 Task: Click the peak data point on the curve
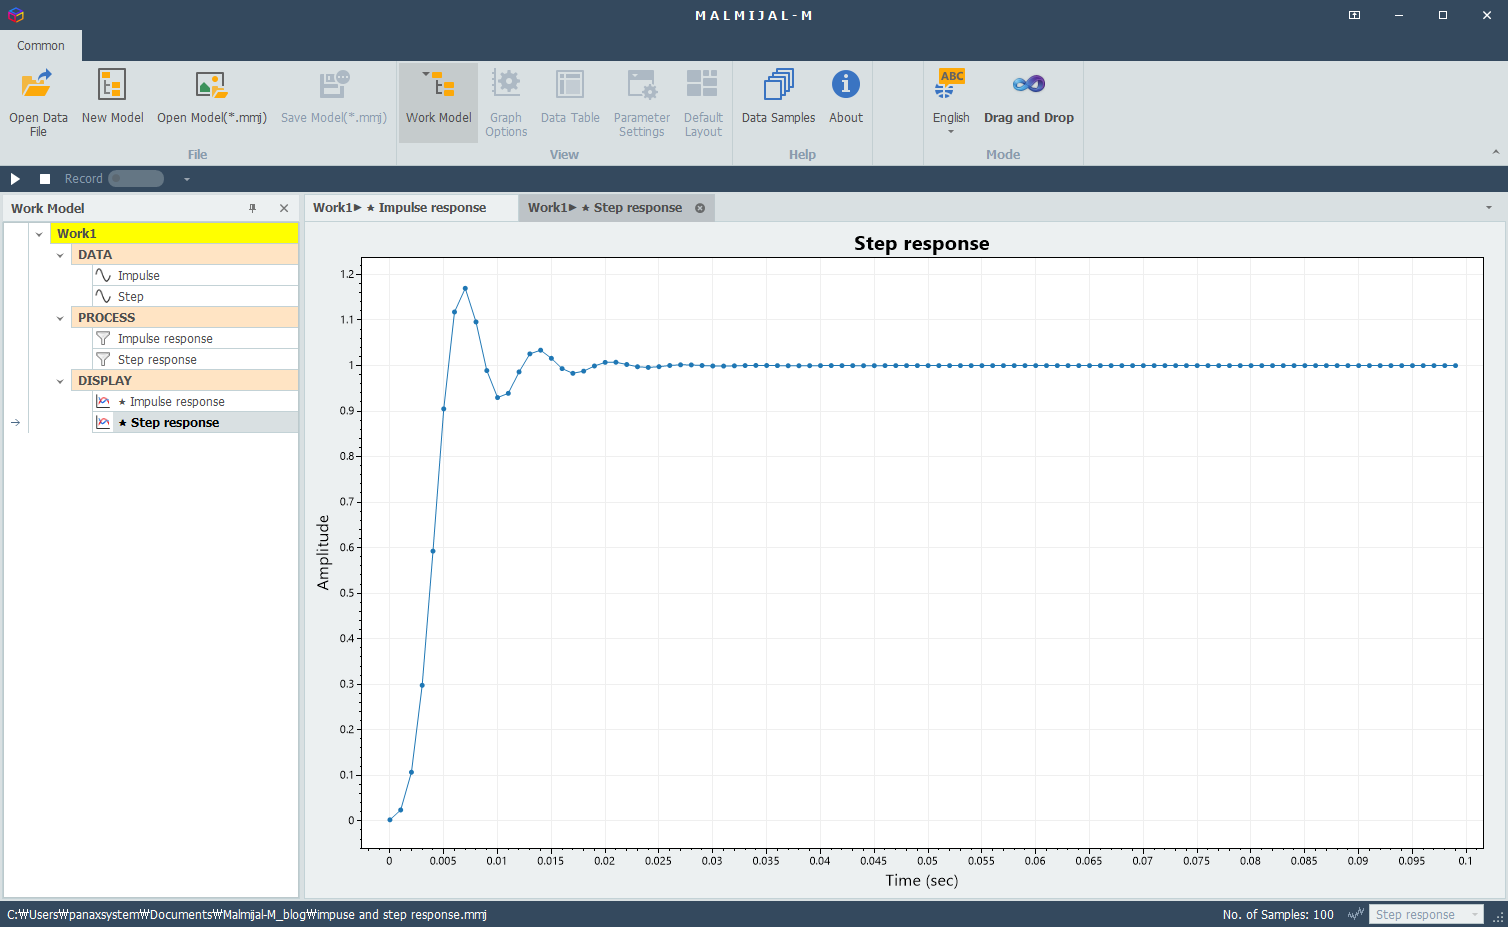tap(465, 289)
